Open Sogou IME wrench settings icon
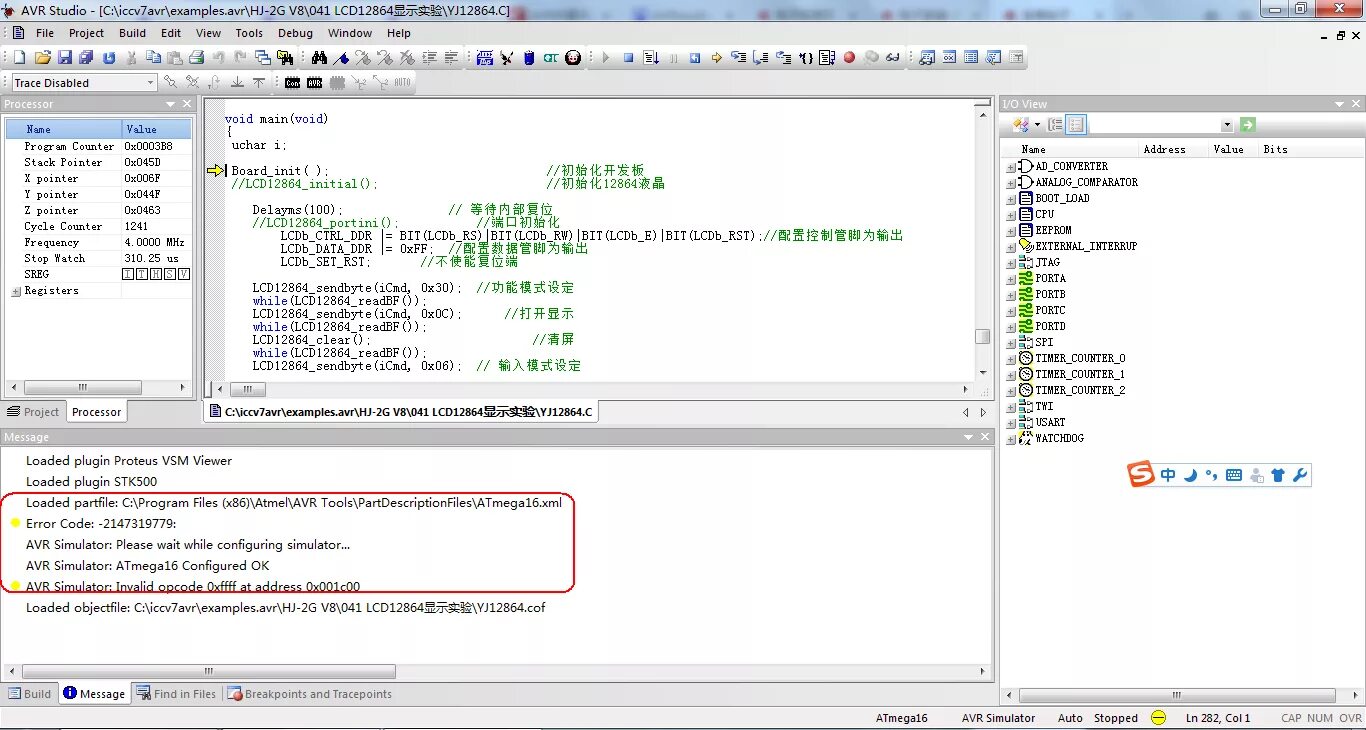This screenshot has height=730, width=1366. [x=1300, y=475]
